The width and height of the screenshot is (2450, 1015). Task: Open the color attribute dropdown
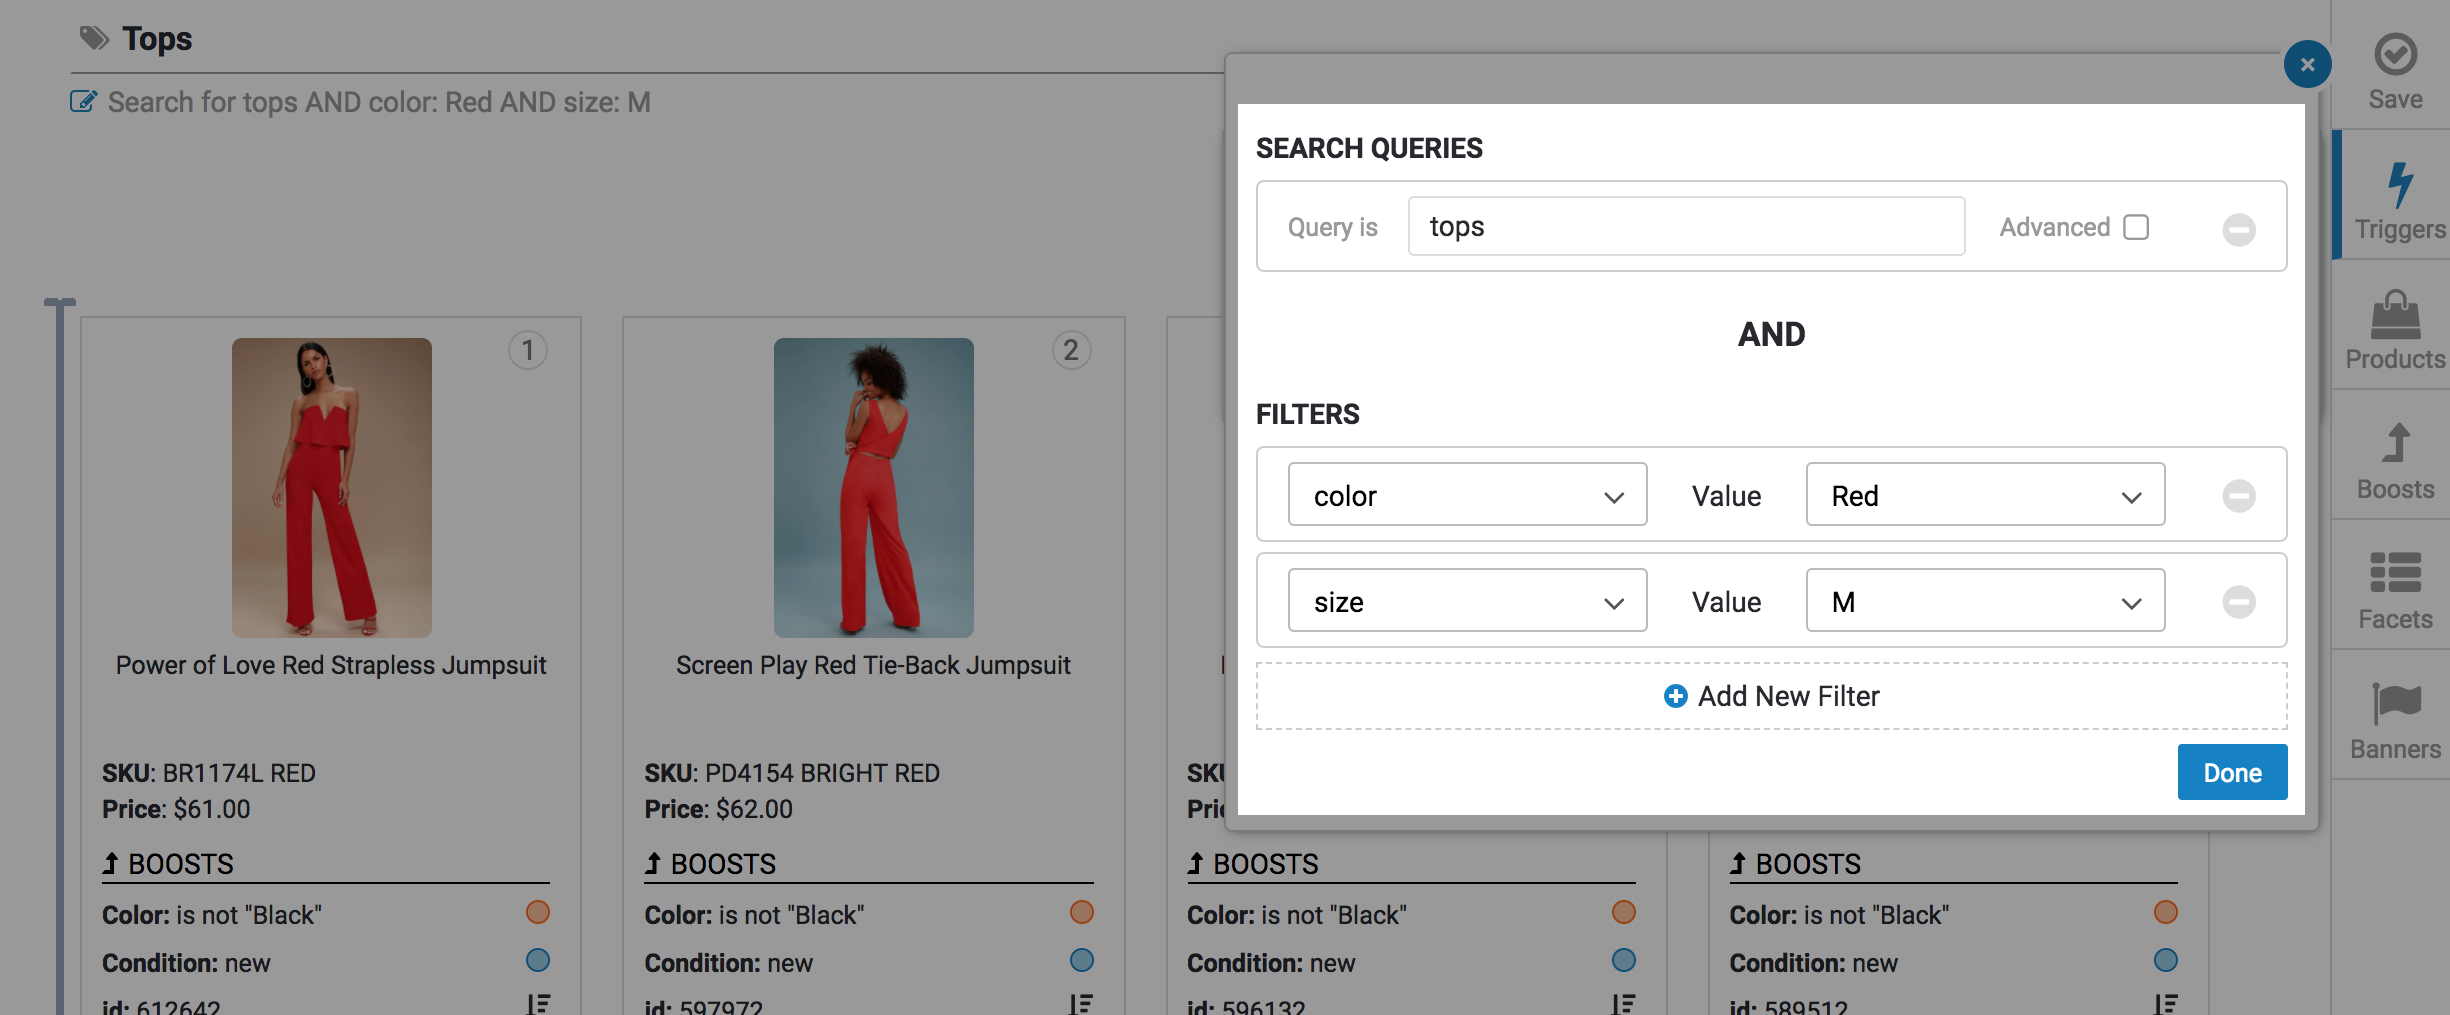click(1467, 495)
